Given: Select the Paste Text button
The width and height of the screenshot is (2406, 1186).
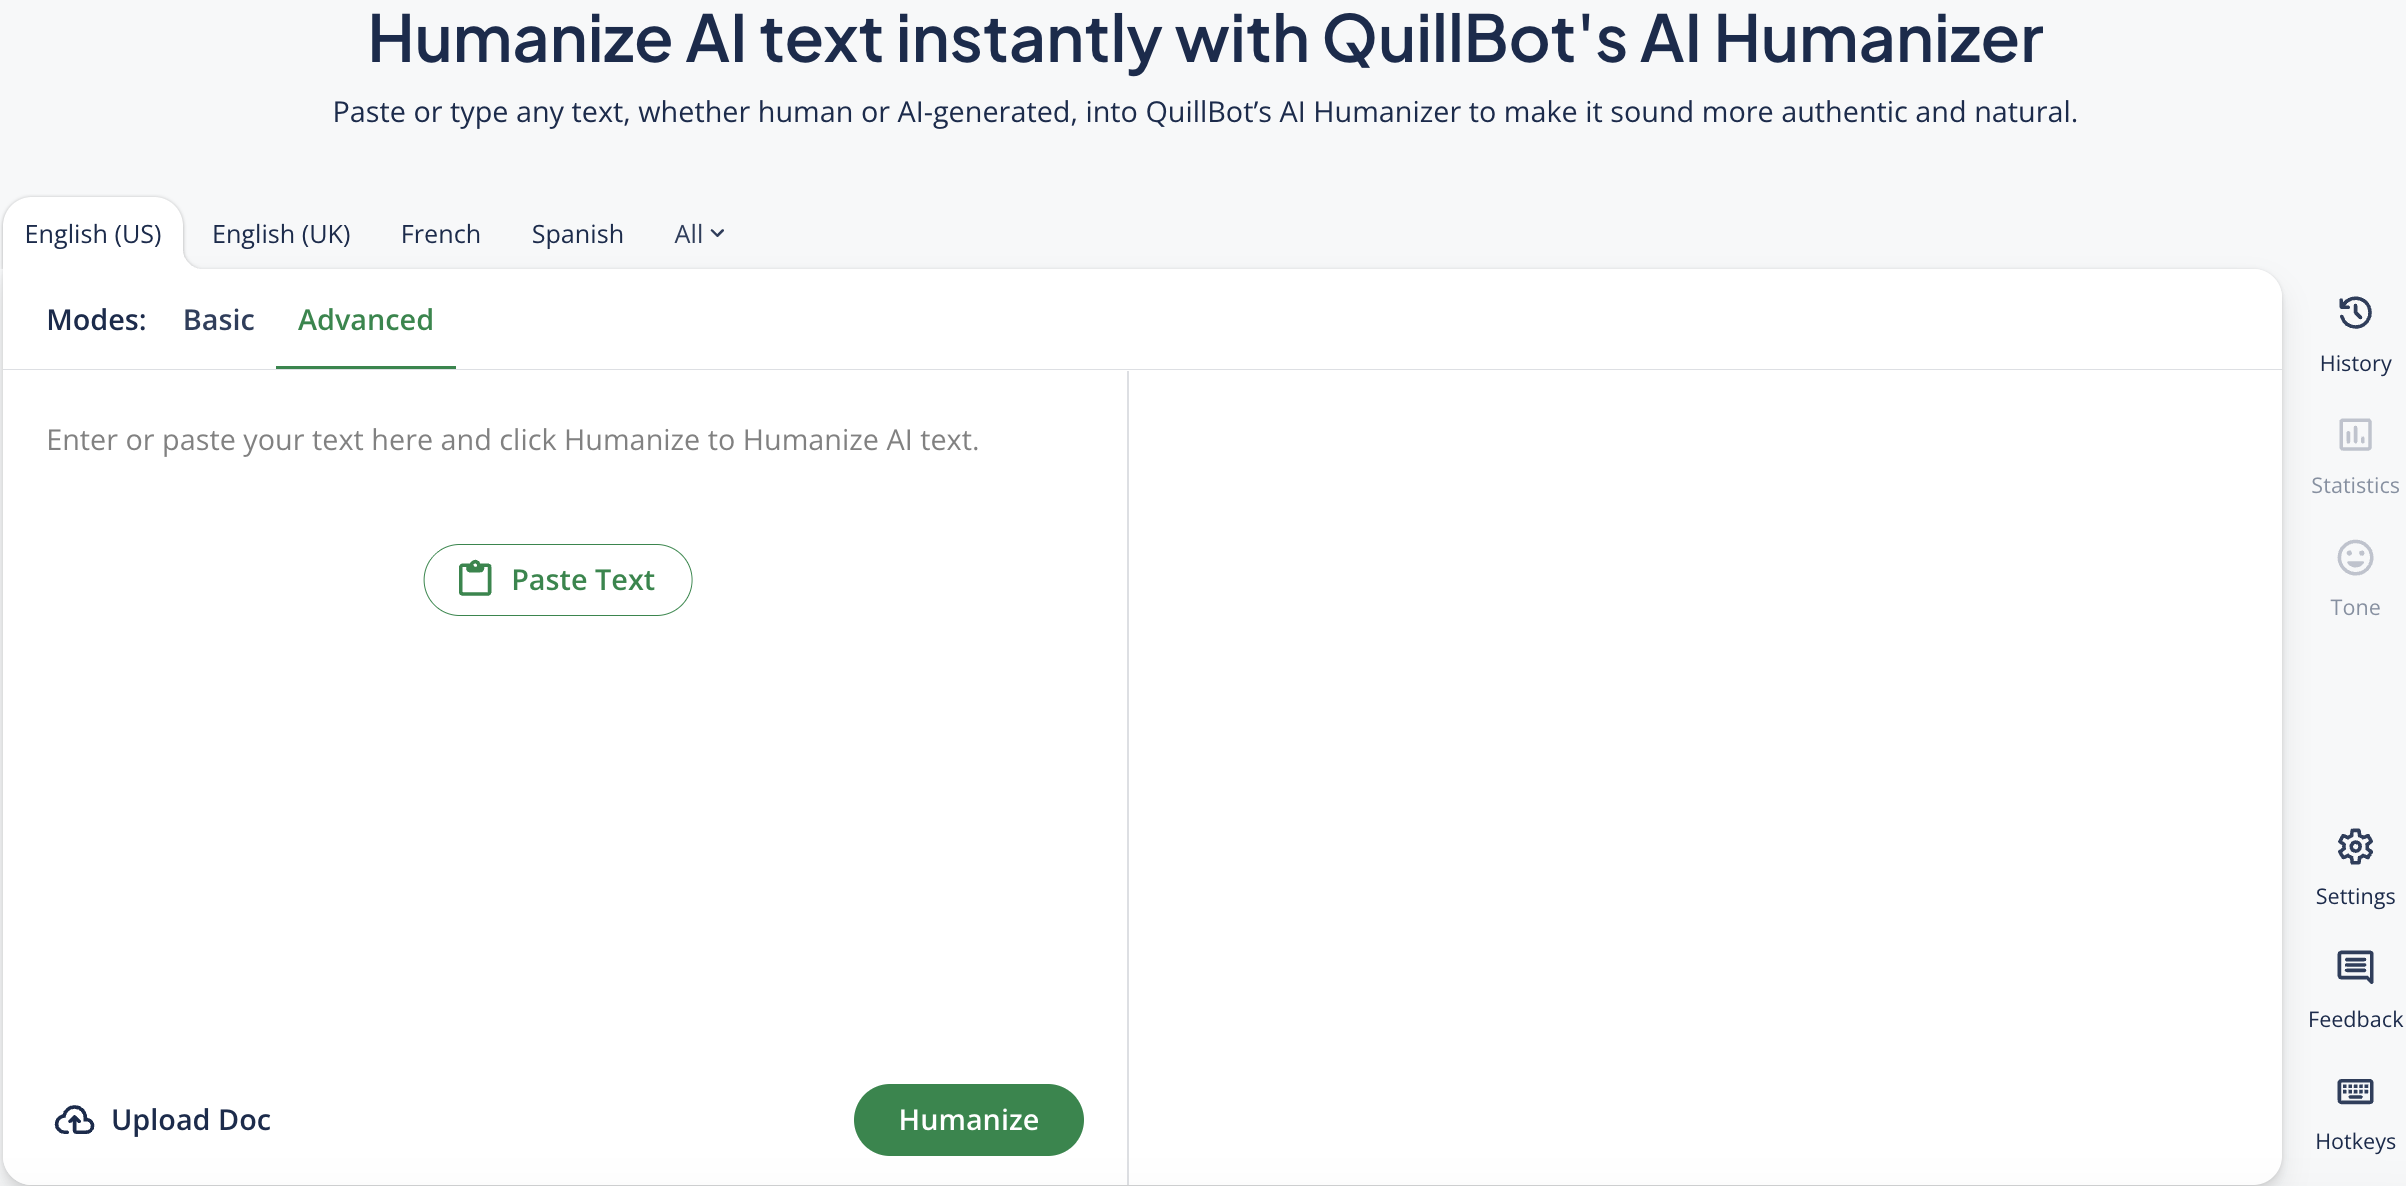Looking at the screenshot, I should pos(557,579).
